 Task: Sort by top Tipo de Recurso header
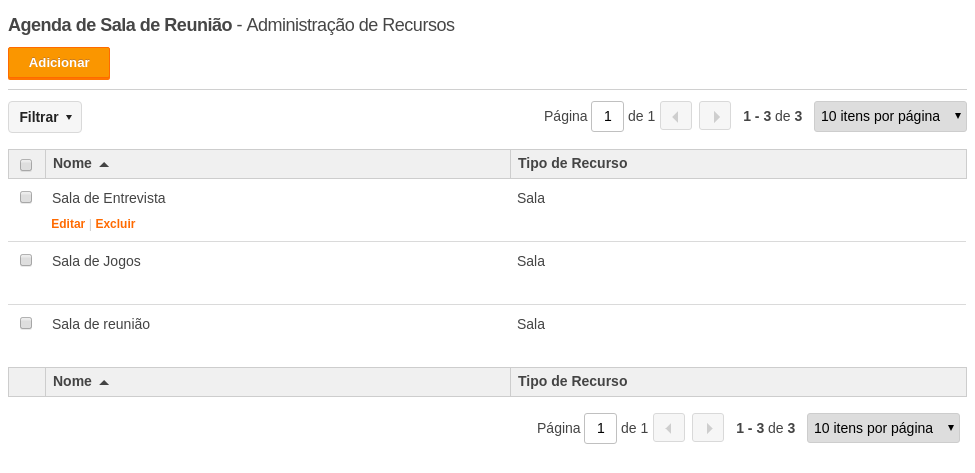pos(572,163)
